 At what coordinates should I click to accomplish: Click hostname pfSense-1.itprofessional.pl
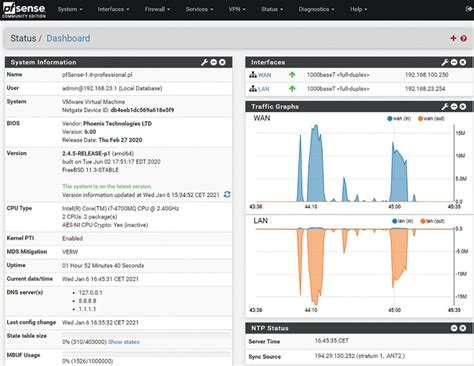tap(97, 75)
